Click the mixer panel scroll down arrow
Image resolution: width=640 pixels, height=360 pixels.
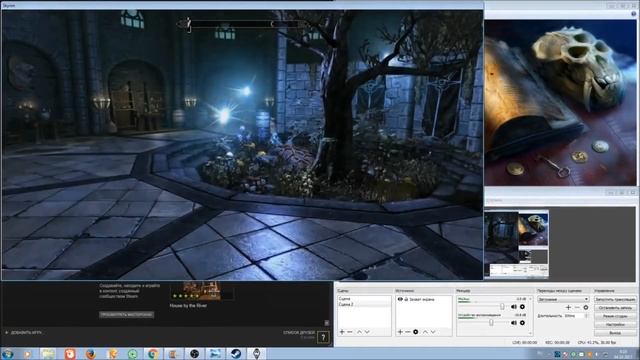pyautogui.click(x=530, y=334)
